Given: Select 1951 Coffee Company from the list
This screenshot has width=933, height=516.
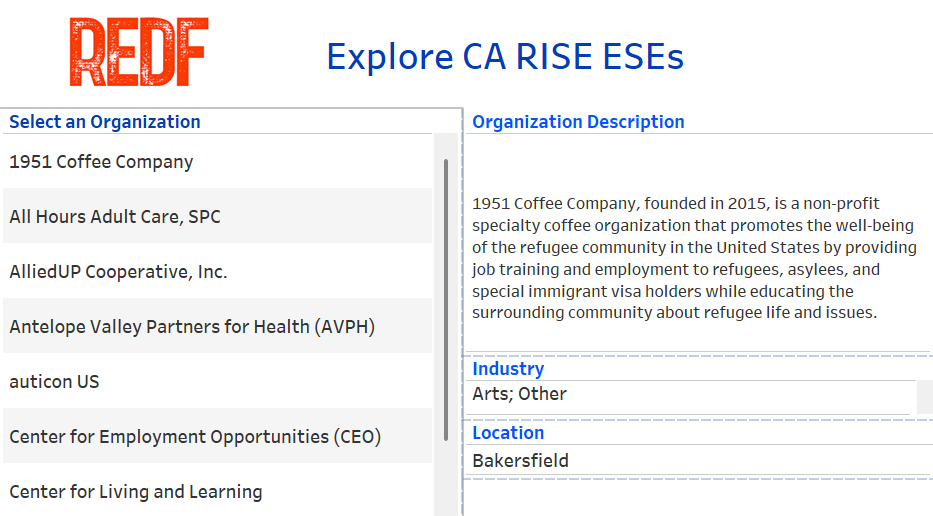Looking at the screenshot, I should coord(101,162).
